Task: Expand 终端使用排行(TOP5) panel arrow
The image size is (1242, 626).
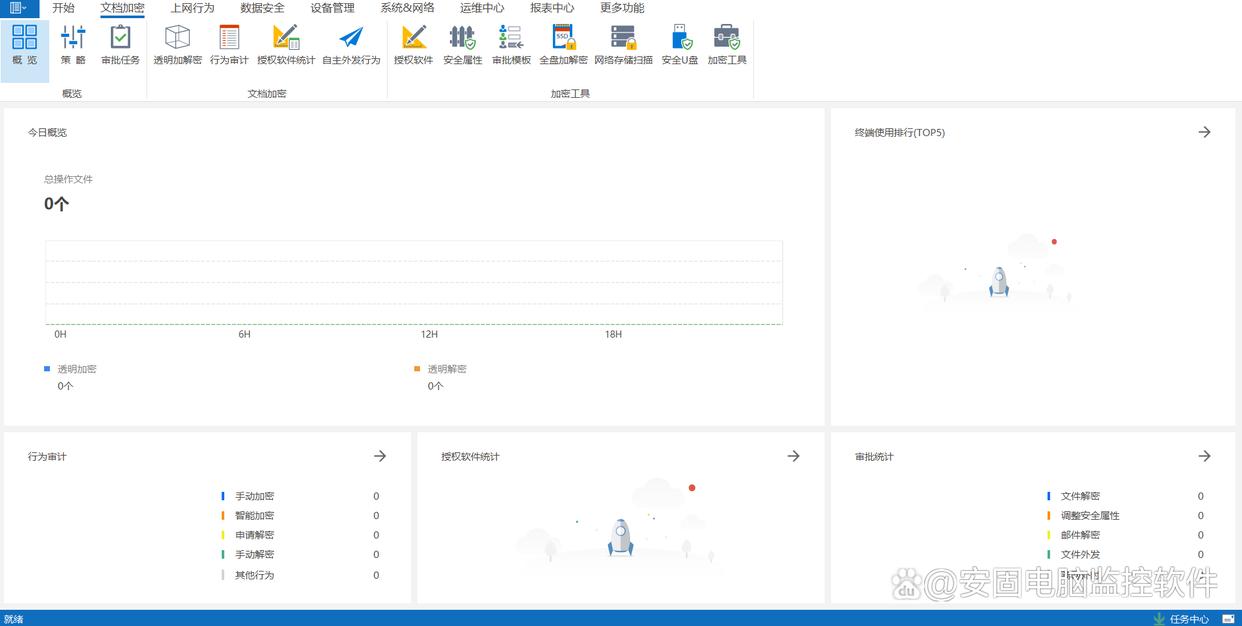Action: (1204, 132)
